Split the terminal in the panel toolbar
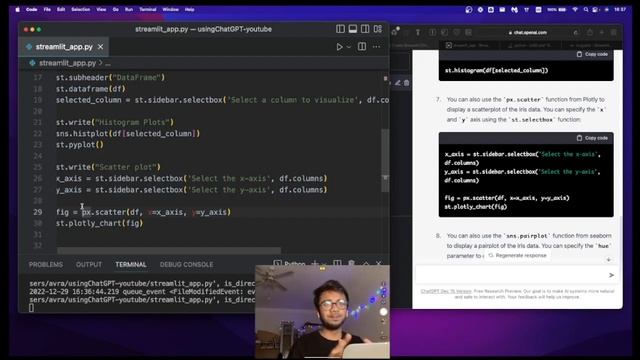The width and height of the screenshot is (640, 360). click(x=337, y=263)
